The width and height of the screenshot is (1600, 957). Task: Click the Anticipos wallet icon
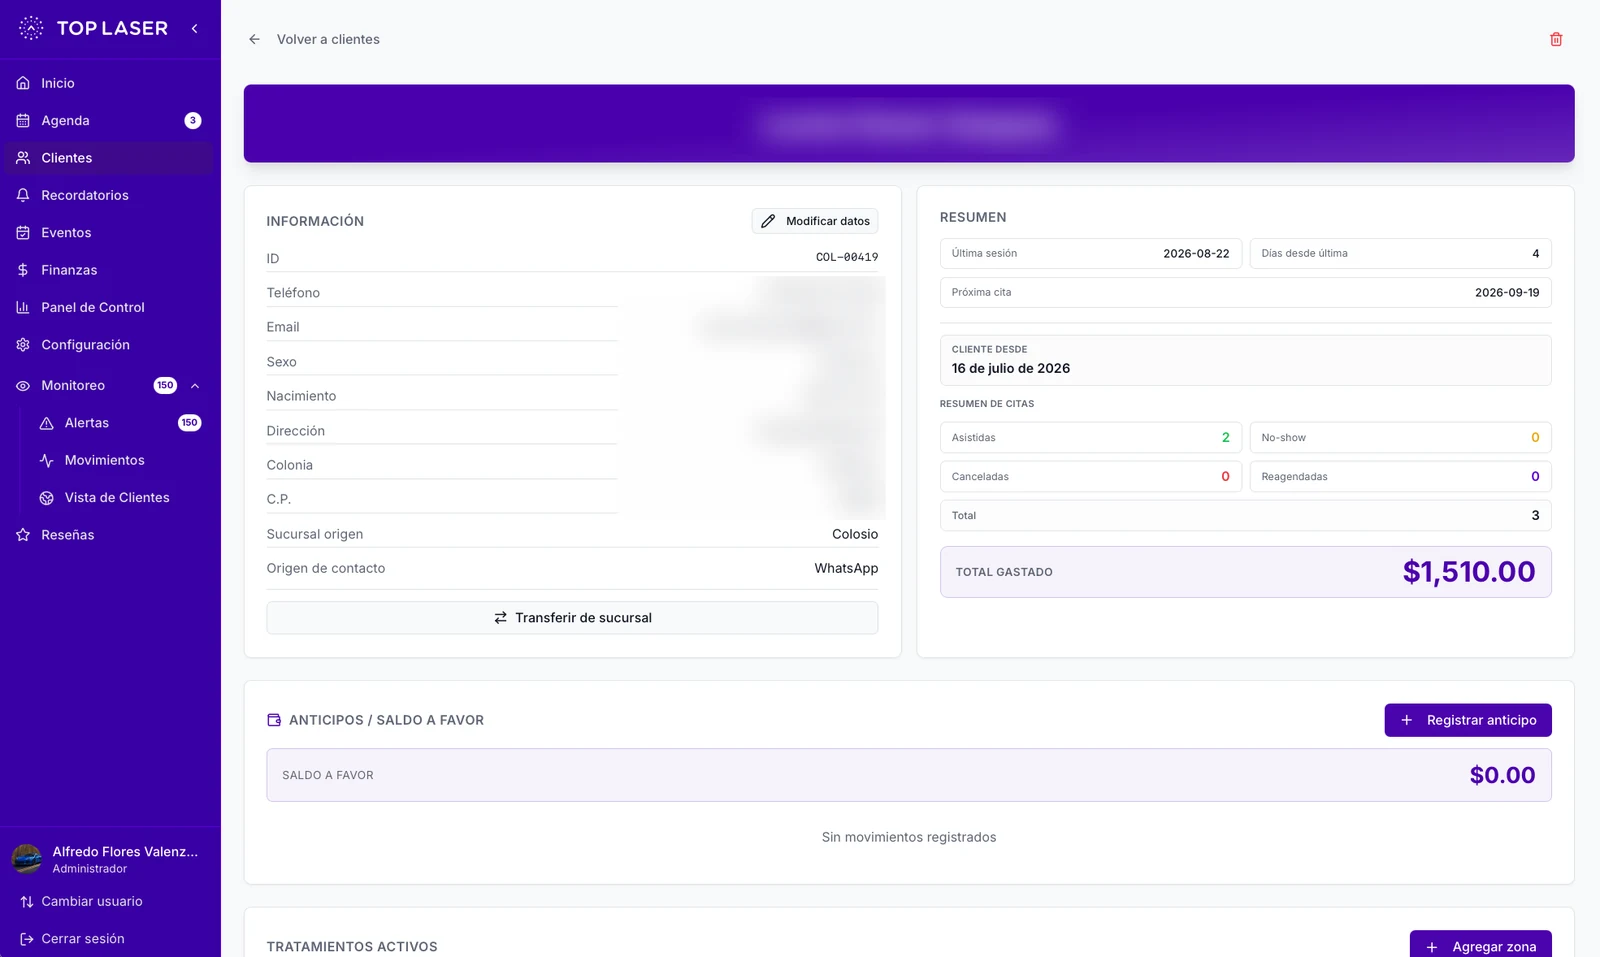coord(274,720)
